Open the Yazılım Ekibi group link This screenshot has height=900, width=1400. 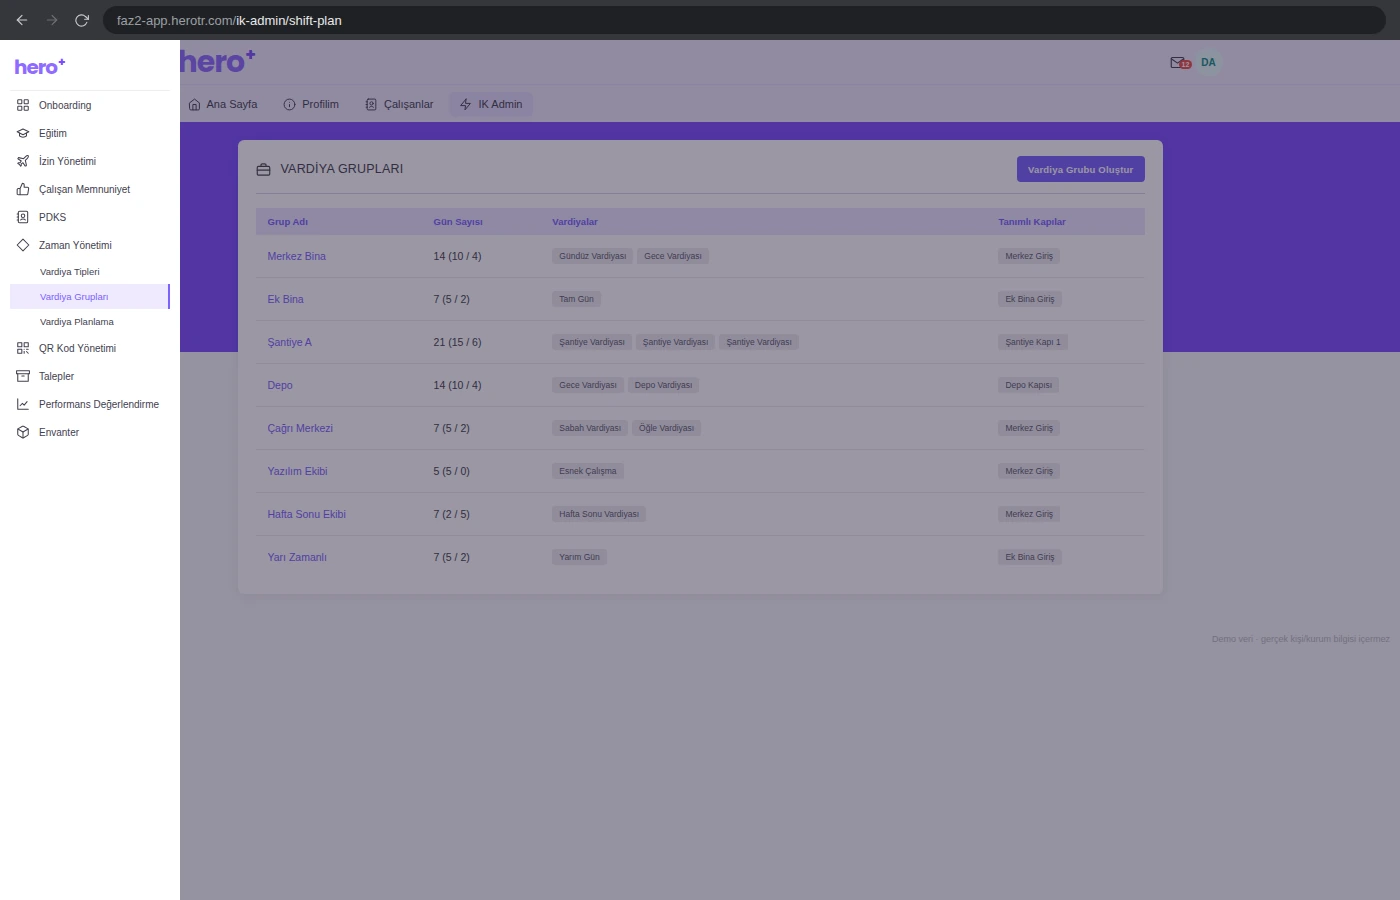[x=297, y=471]
